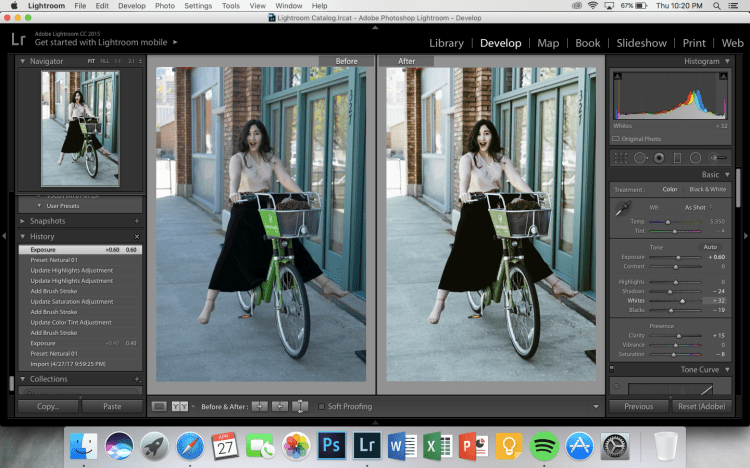Select the Graduated Filter tool
Screen dimensions: 750x468
tap(677, 157)
